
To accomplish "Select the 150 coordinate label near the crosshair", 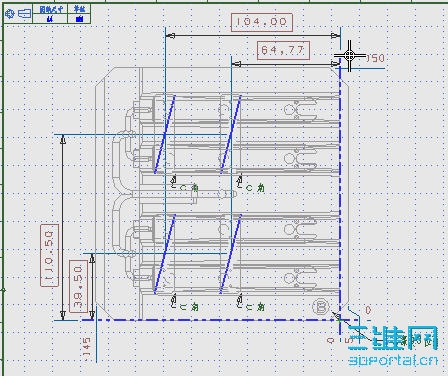I will coord(375,58).
